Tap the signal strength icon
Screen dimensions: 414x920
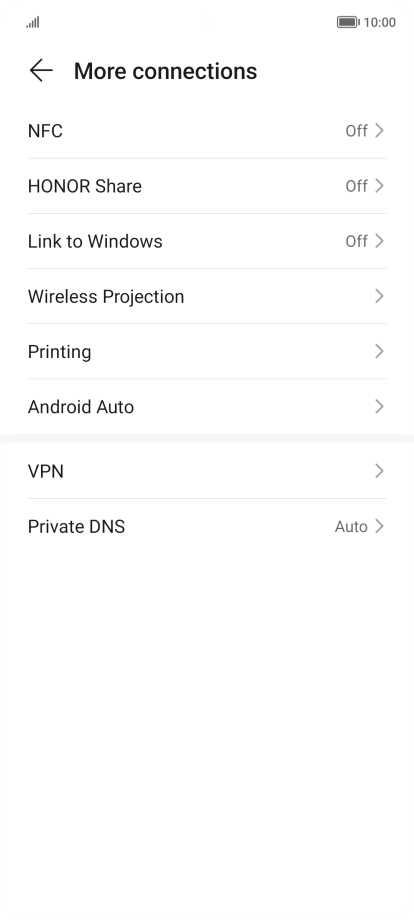pos(33,22)
